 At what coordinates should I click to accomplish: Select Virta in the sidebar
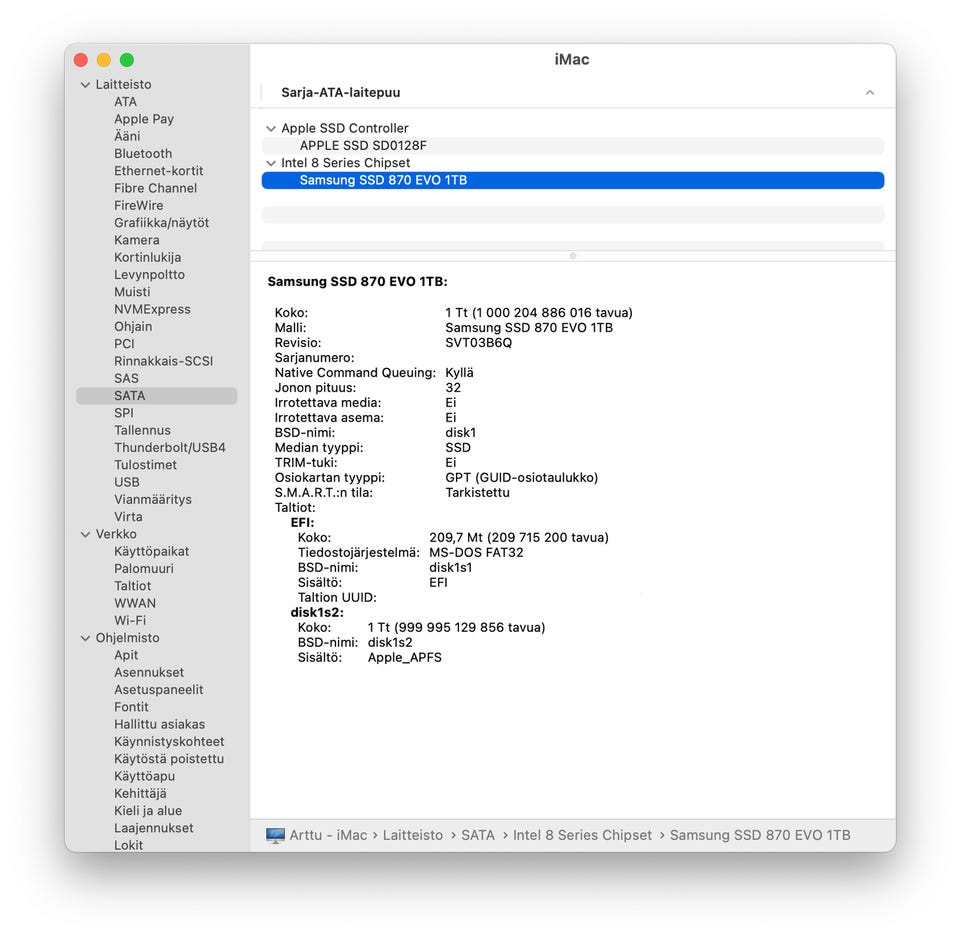129,517
